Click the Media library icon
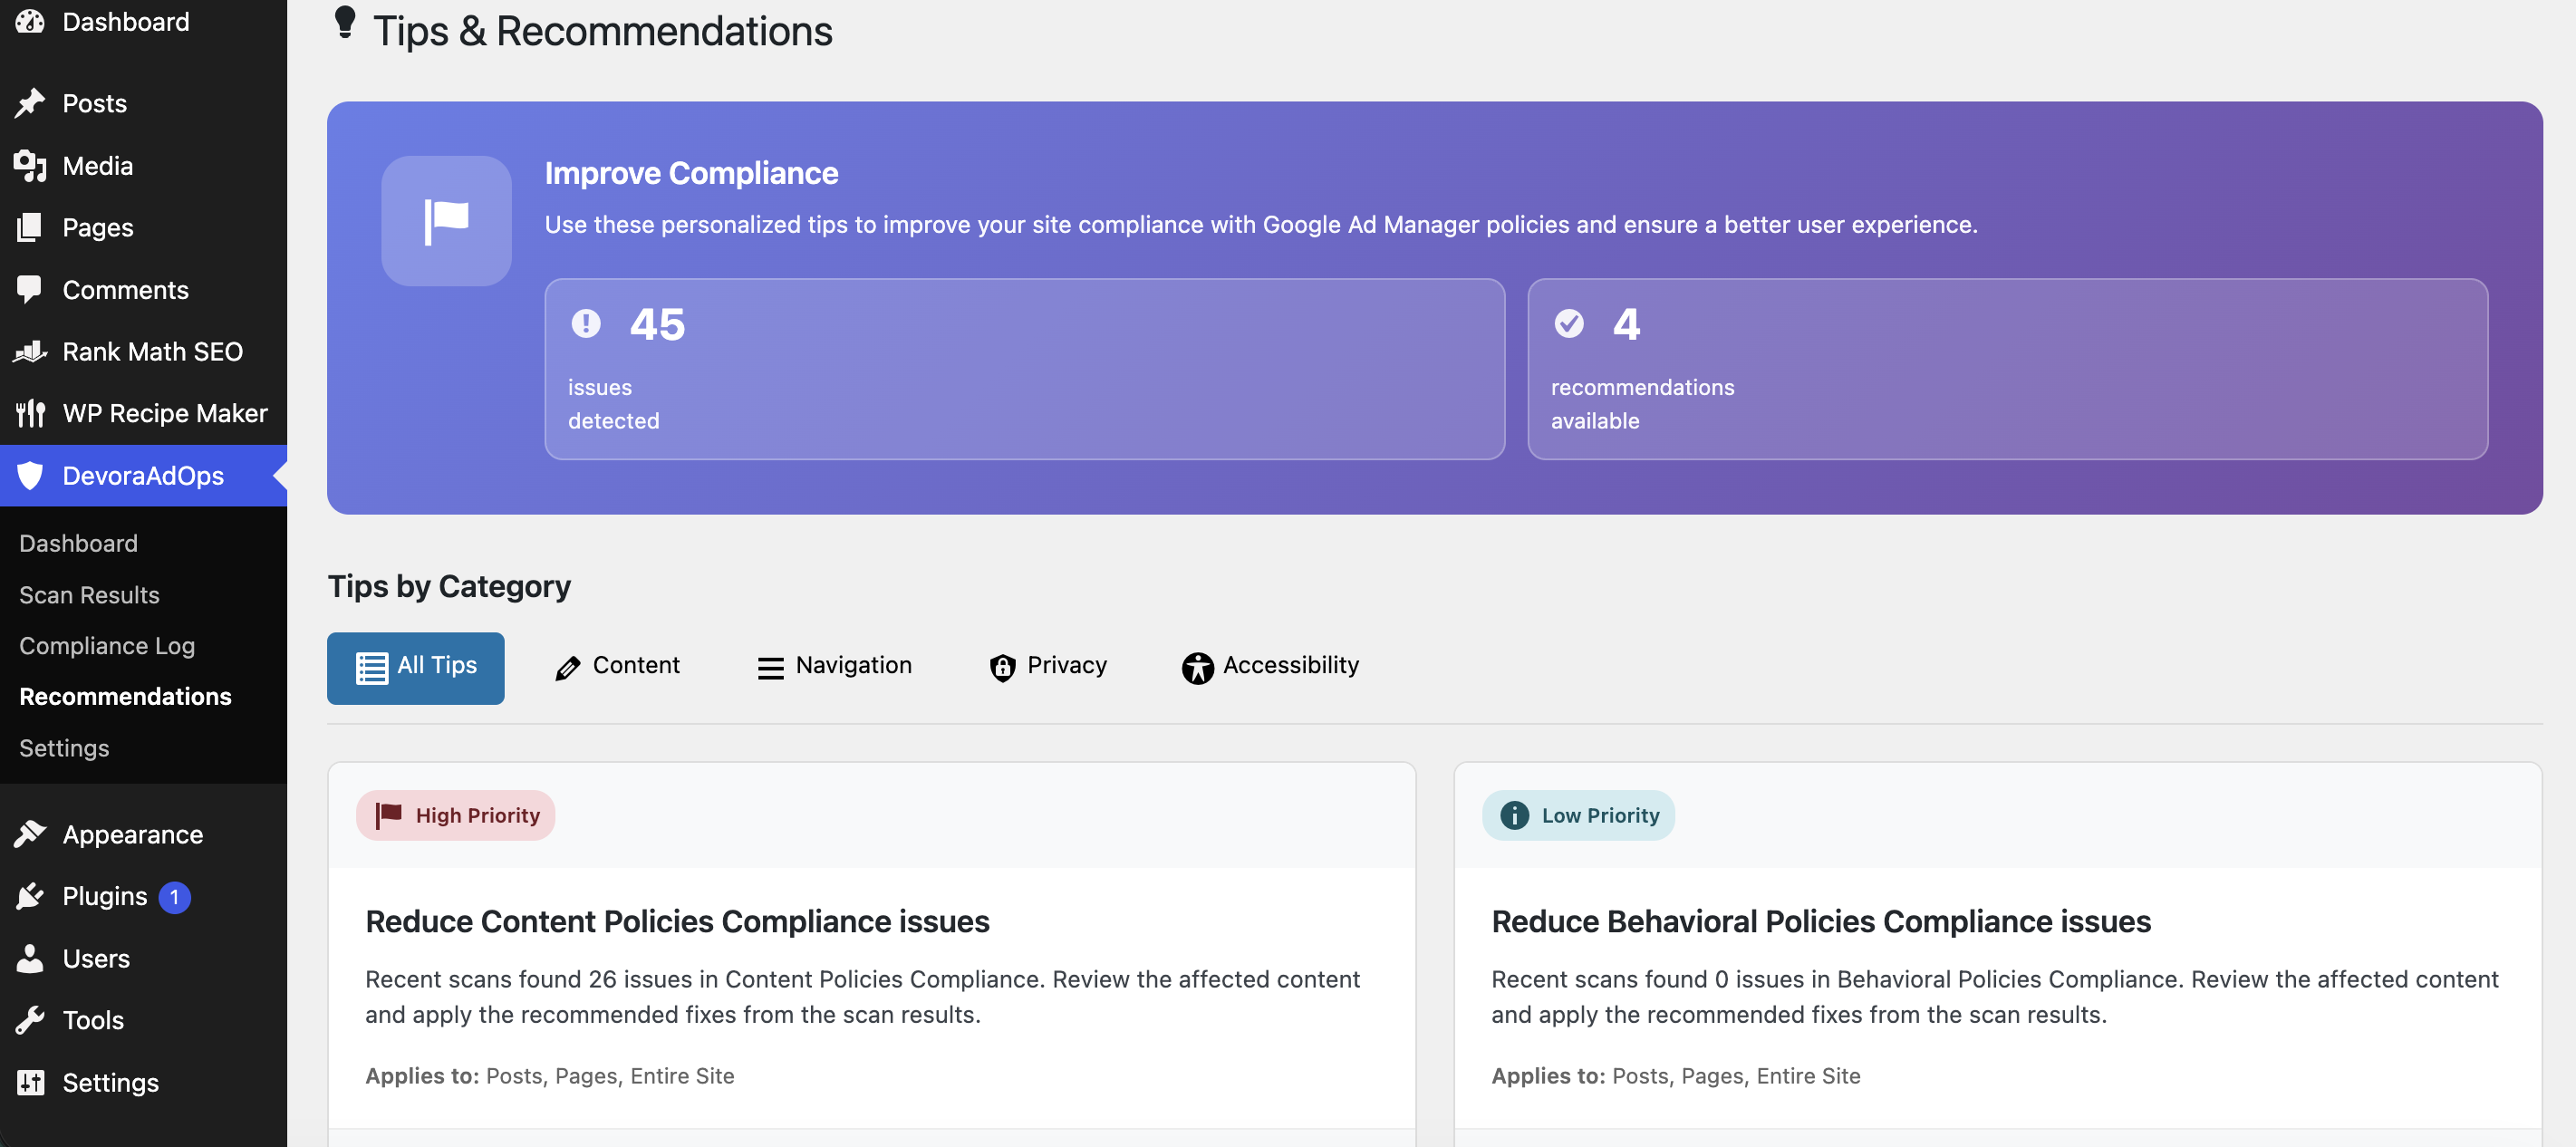Viewport: 2576px width, 1147px height. (30, 165)
